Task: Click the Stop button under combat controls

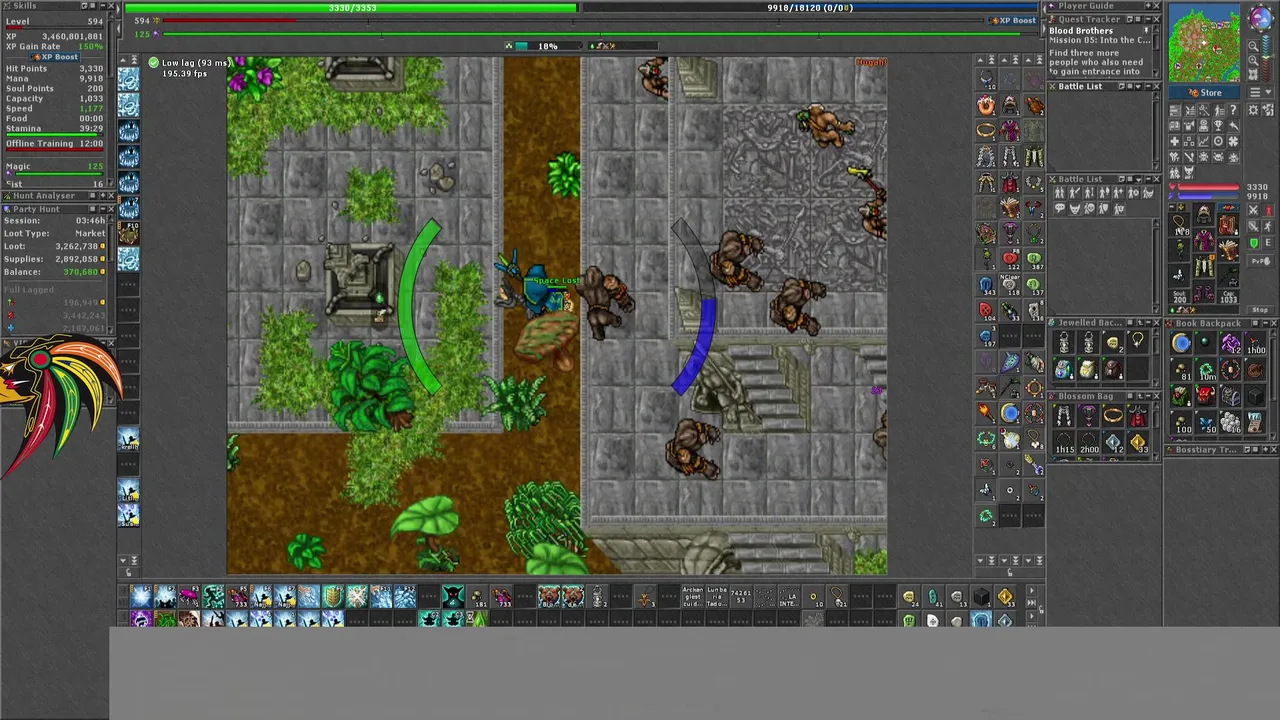Action: coord(1260,309)
